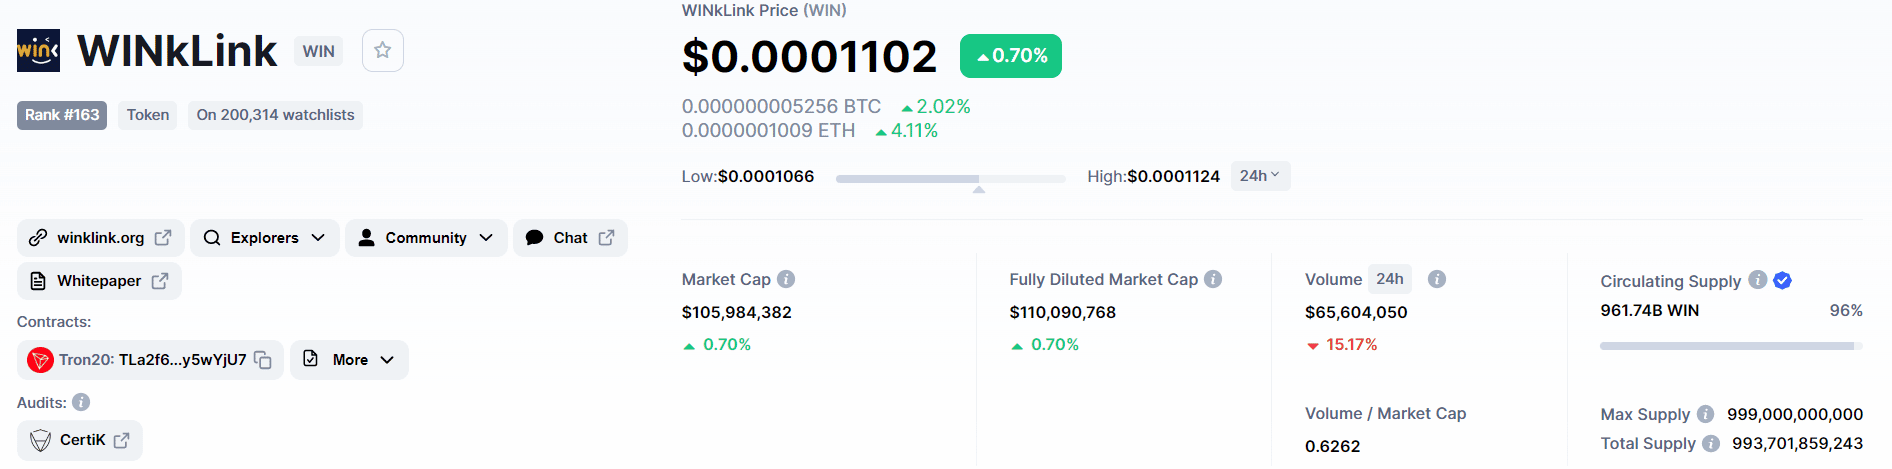Click the verified supply checkmark badge

coord(1782,280)
